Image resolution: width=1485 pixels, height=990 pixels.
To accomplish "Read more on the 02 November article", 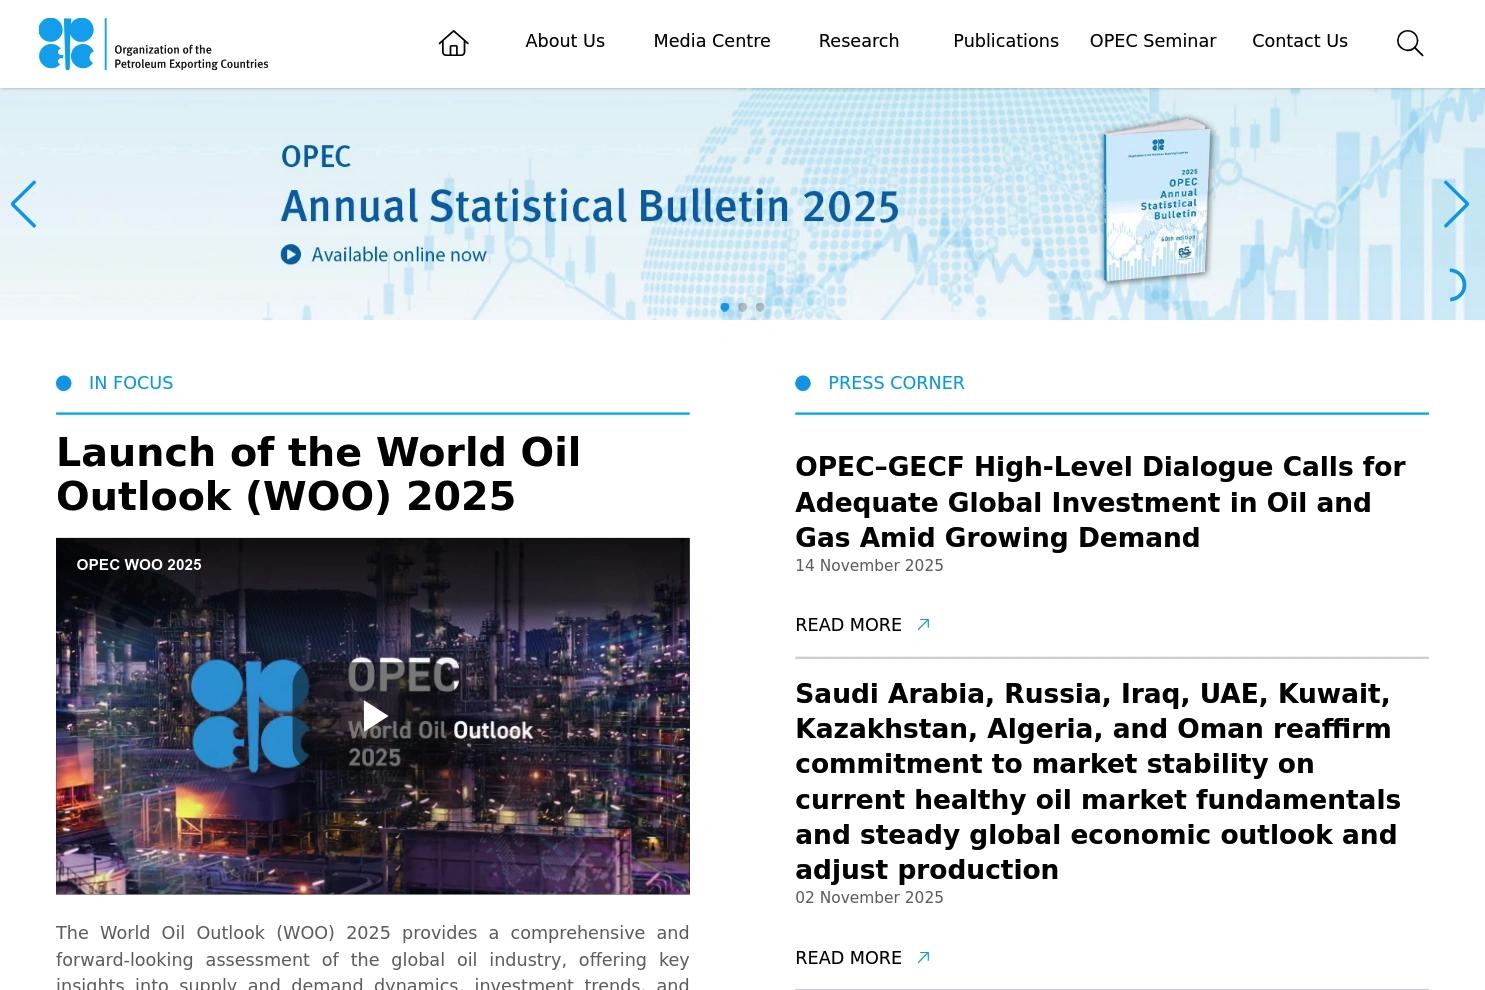I will point(848,958).
